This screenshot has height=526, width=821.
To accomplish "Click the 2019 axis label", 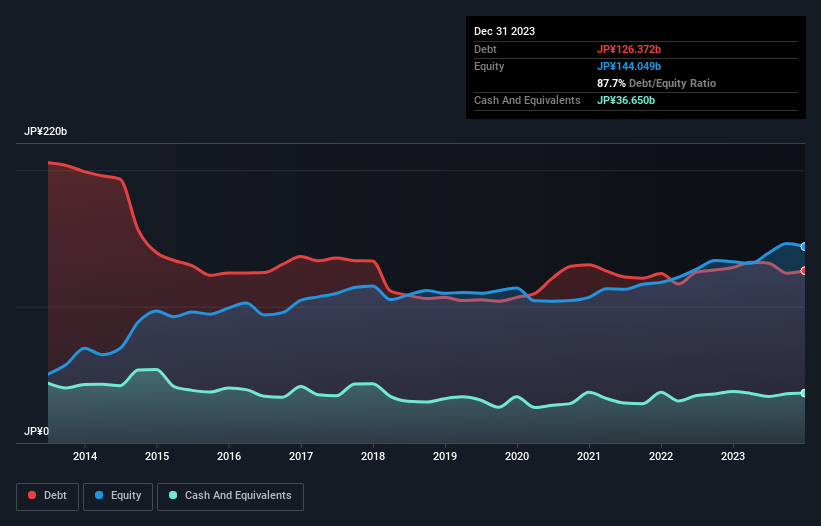I will tap(445, 456).
